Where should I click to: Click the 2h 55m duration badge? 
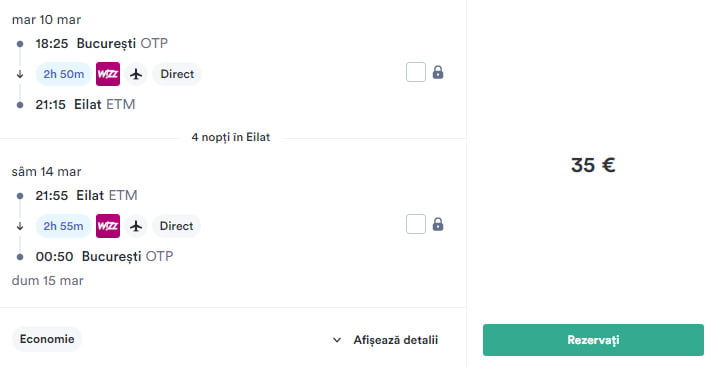pos(64,226)
